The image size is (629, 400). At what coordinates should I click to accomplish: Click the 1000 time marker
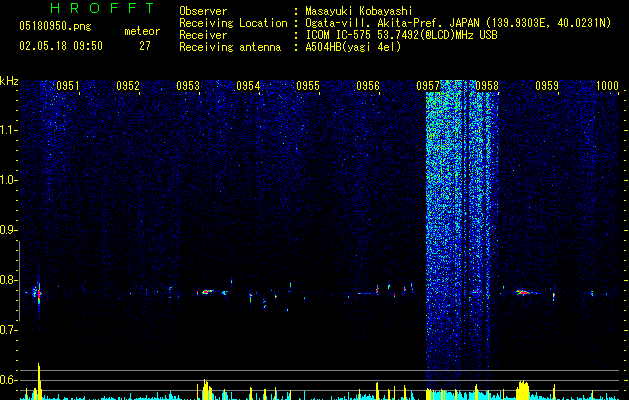pyautogui.click(x=607, y=86)
